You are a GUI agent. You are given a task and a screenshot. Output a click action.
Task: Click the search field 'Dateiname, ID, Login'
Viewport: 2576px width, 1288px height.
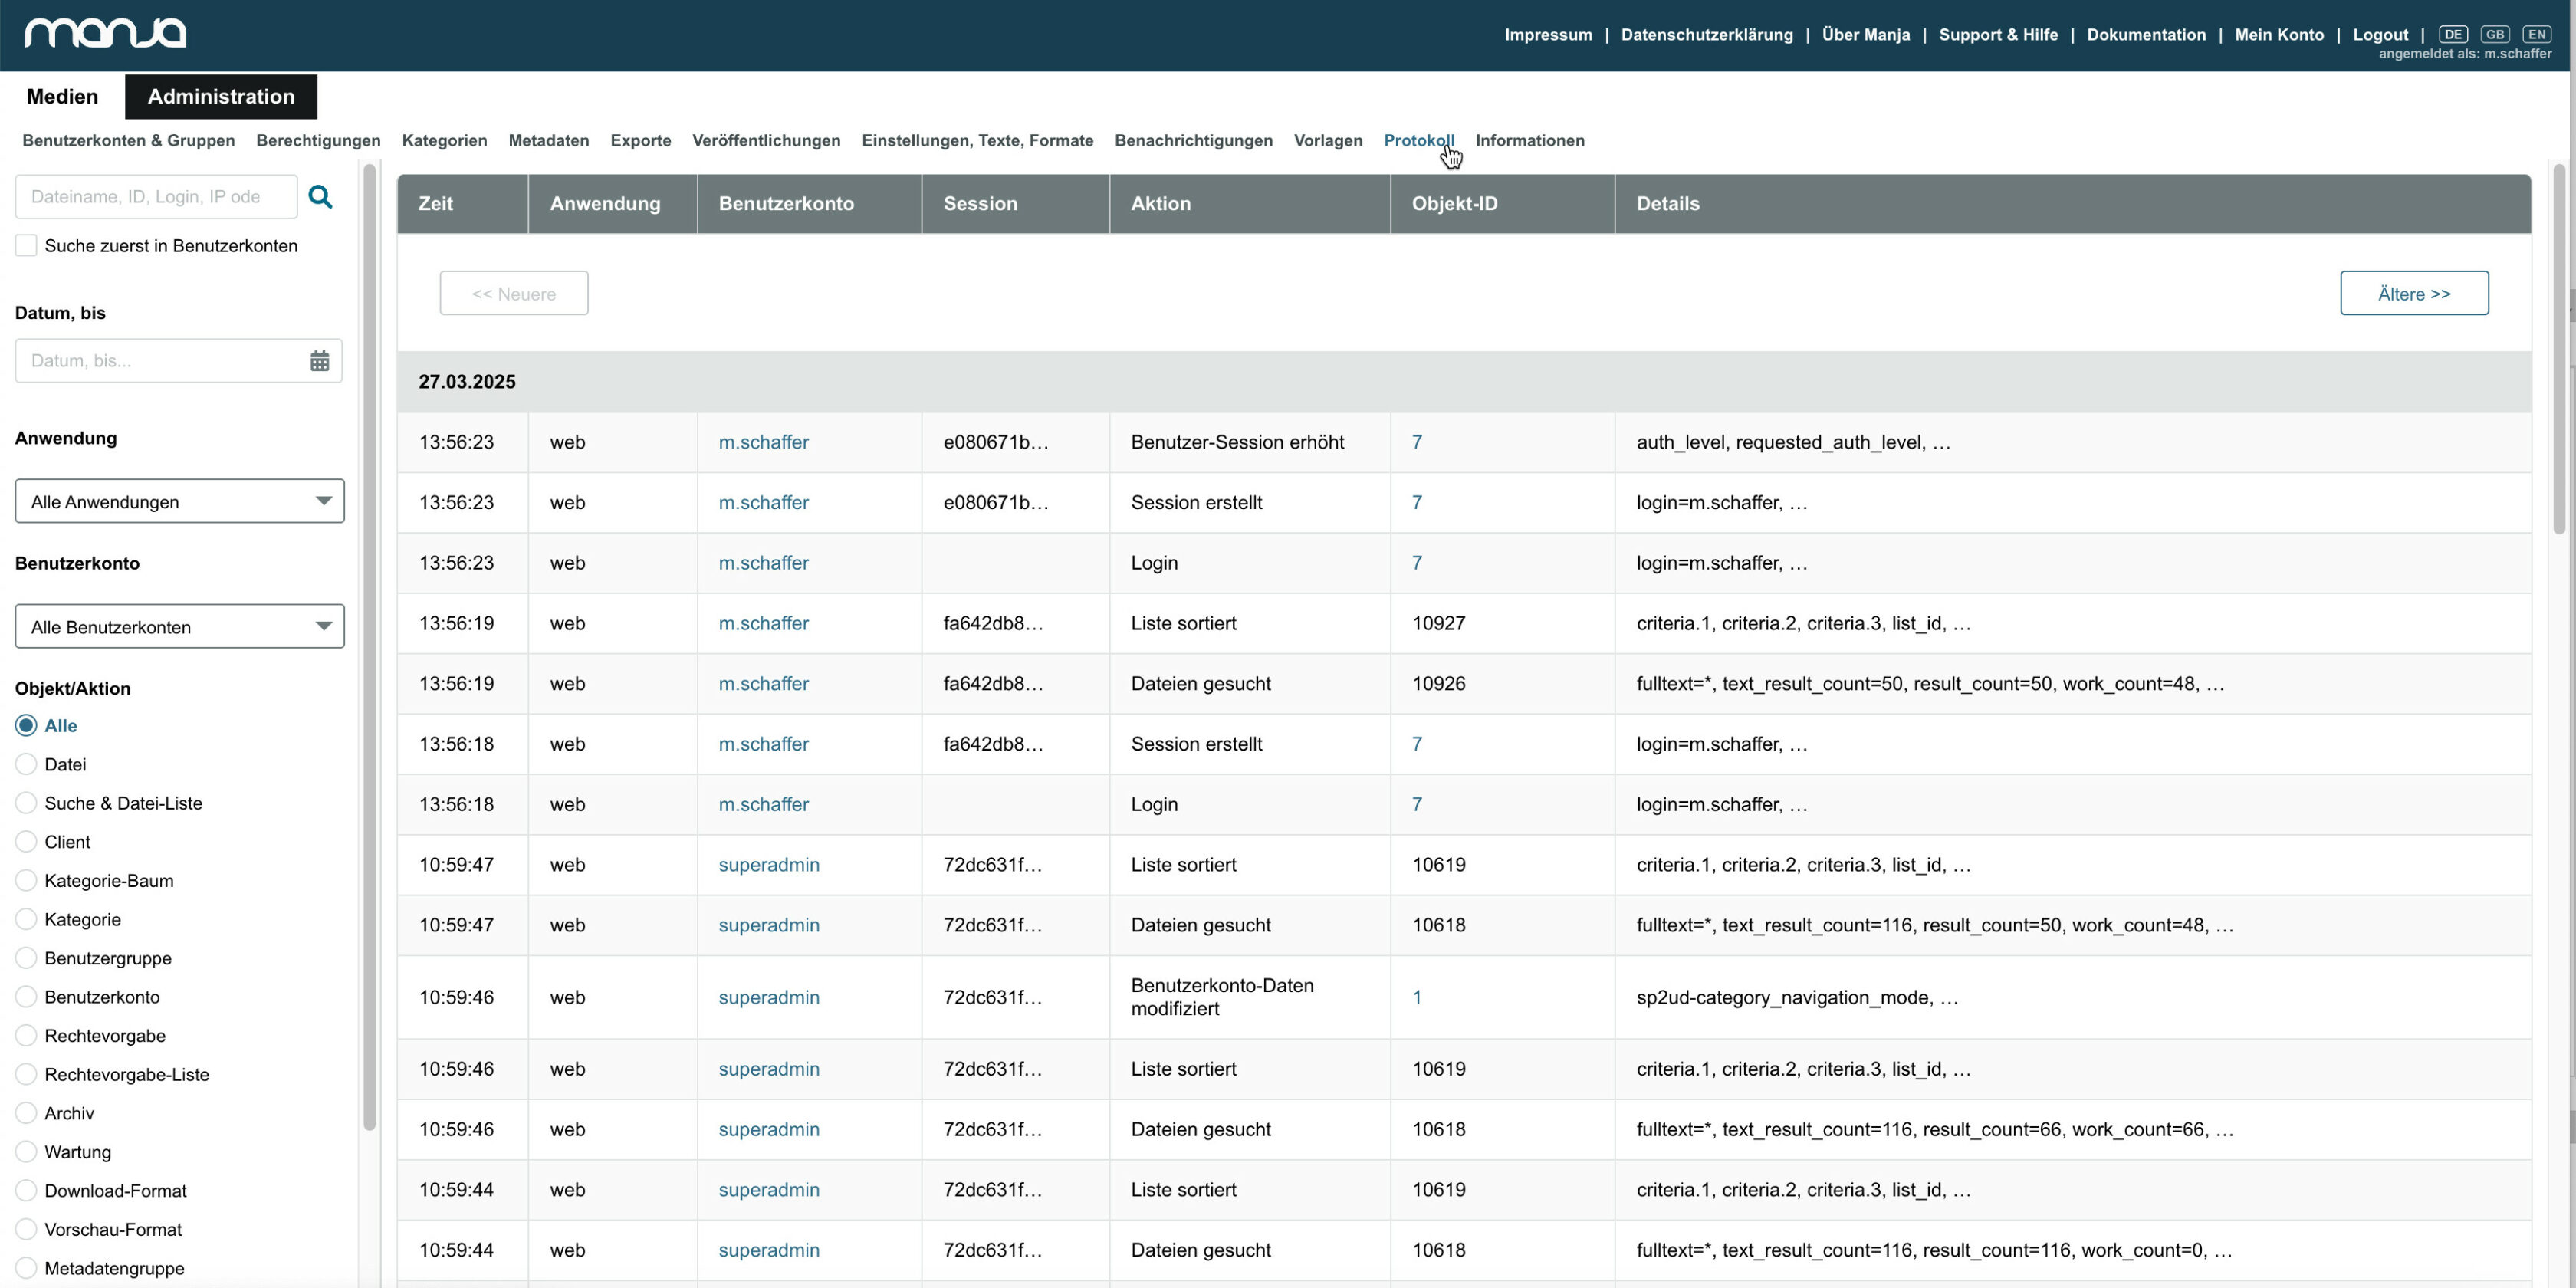pos(156,196)
